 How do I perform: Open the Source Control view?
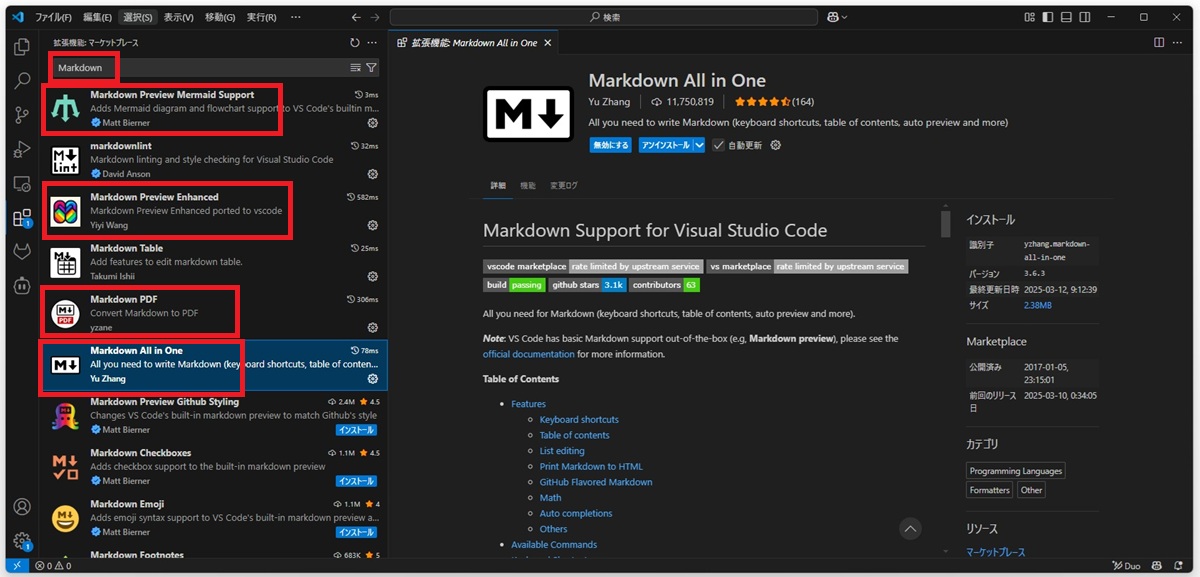point(21,116)
